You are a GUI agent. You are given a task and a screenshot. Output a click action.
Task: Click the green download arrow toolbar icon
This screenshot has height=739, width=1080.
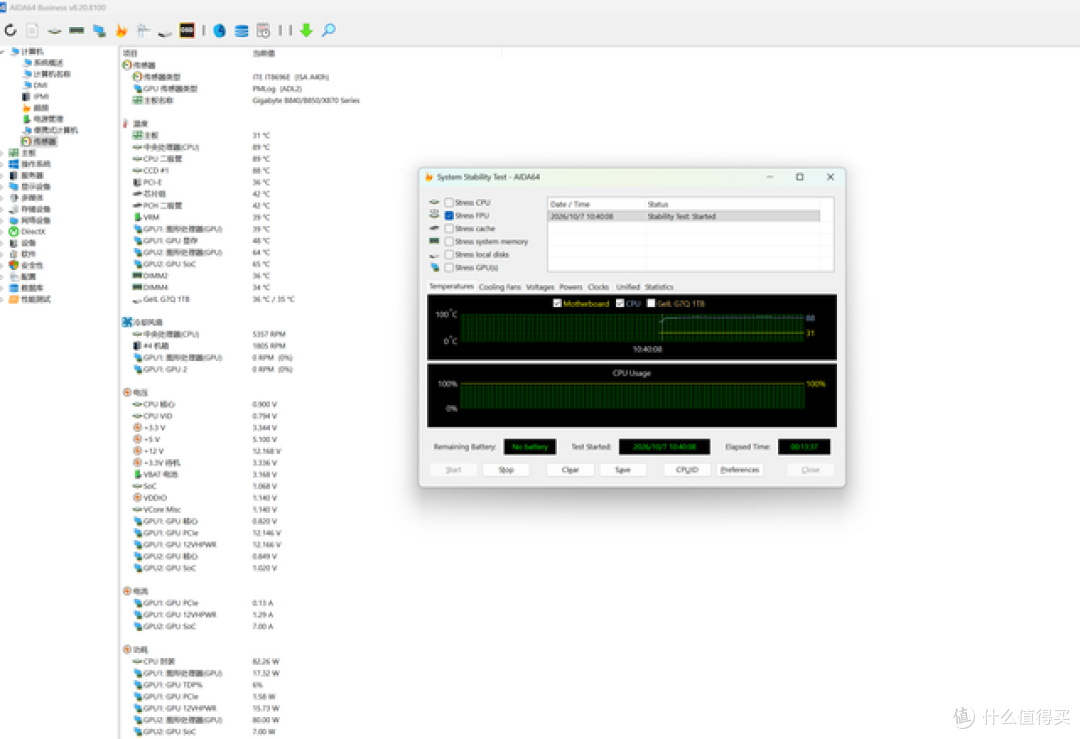click(307, 30)
